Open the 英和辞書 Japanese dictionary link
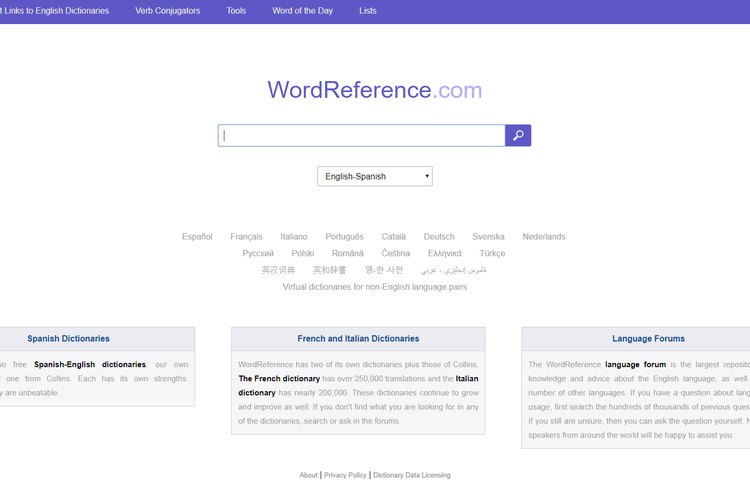The width and height of the screenshot is (750, 500). [x=330, y=270]
